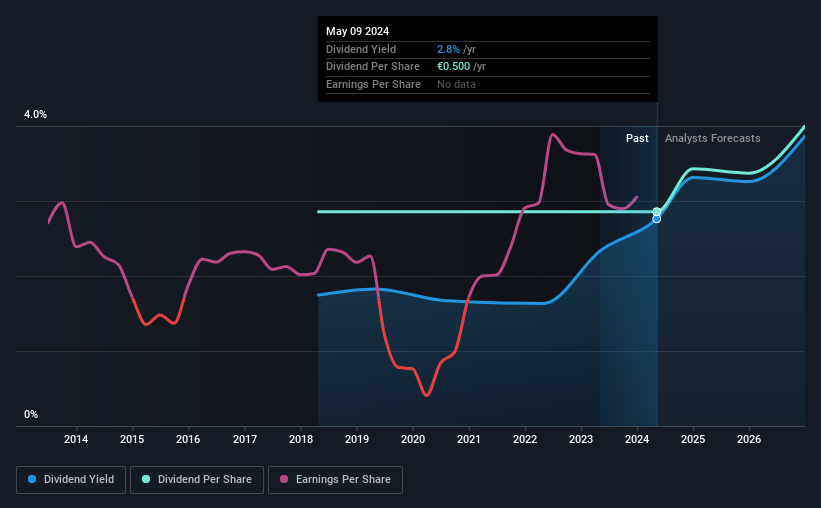Click the teal Dividend Per Share legend dot

pyautogui.click(x=146, y=479)
